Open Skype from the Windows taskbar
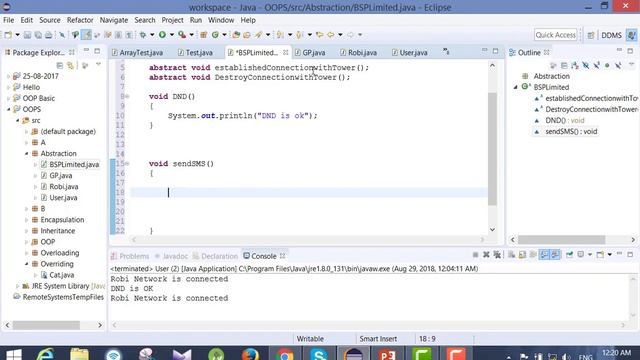The height and width of the screenshot is (360, 640). pyautogui.click(x=318, y=354)
